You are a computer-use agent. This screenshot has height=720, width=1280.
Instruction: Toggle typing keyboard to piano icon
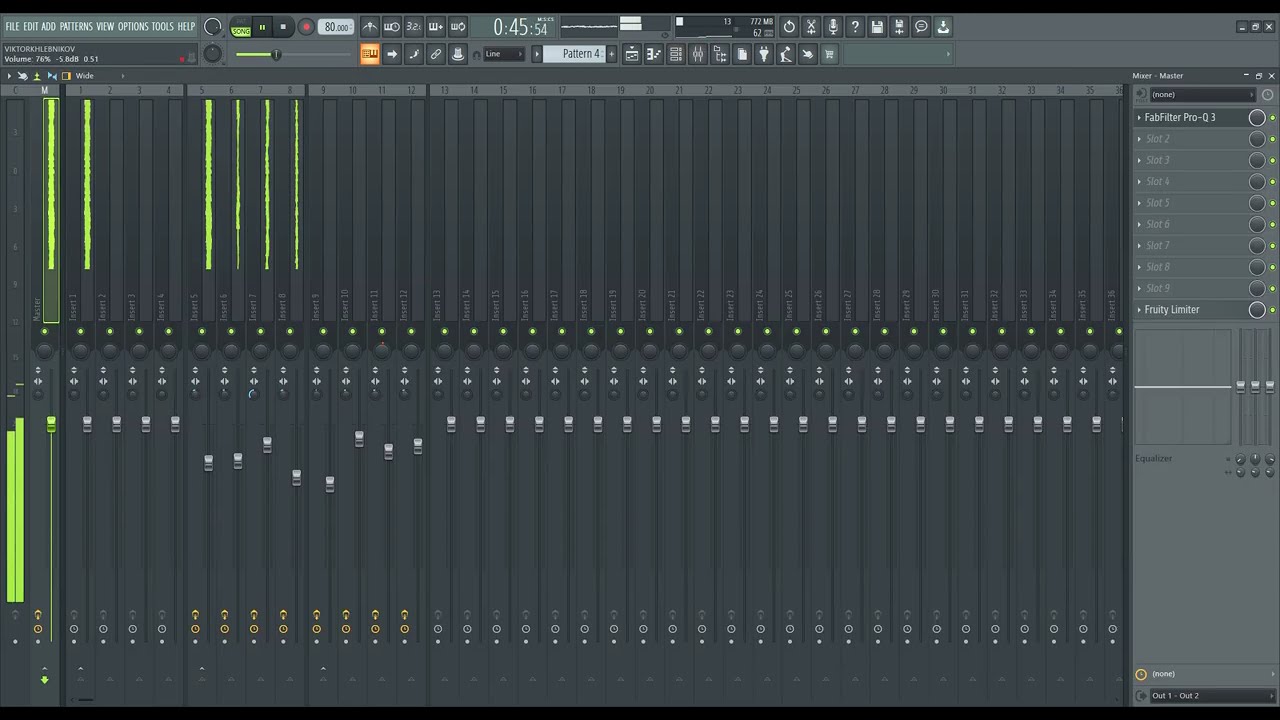click(x=369, y=54)
